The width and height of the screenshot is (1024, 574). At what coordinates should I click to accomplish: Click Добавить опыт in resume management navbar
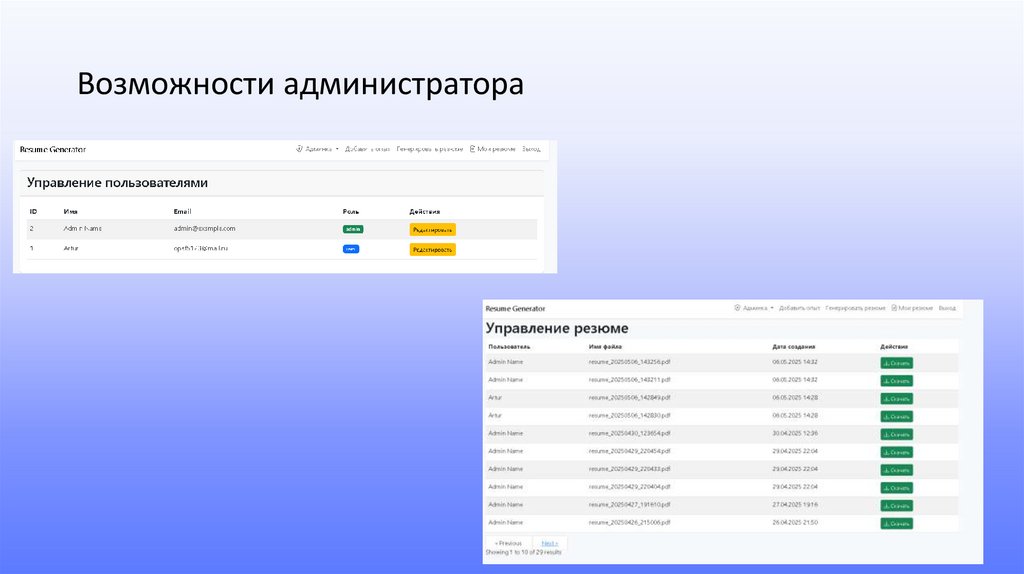(799, 308)
